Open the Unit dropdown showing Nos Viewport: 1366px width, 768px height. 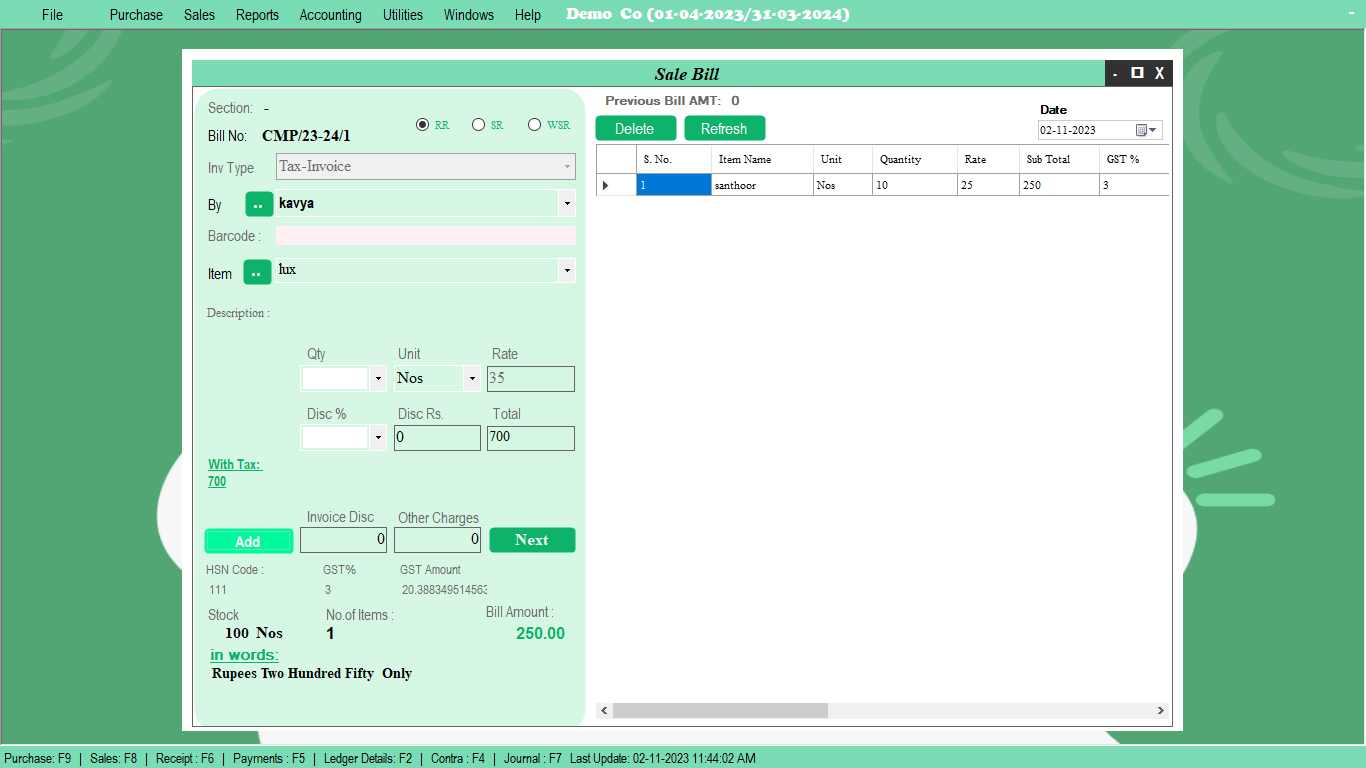tap(470, 378)
